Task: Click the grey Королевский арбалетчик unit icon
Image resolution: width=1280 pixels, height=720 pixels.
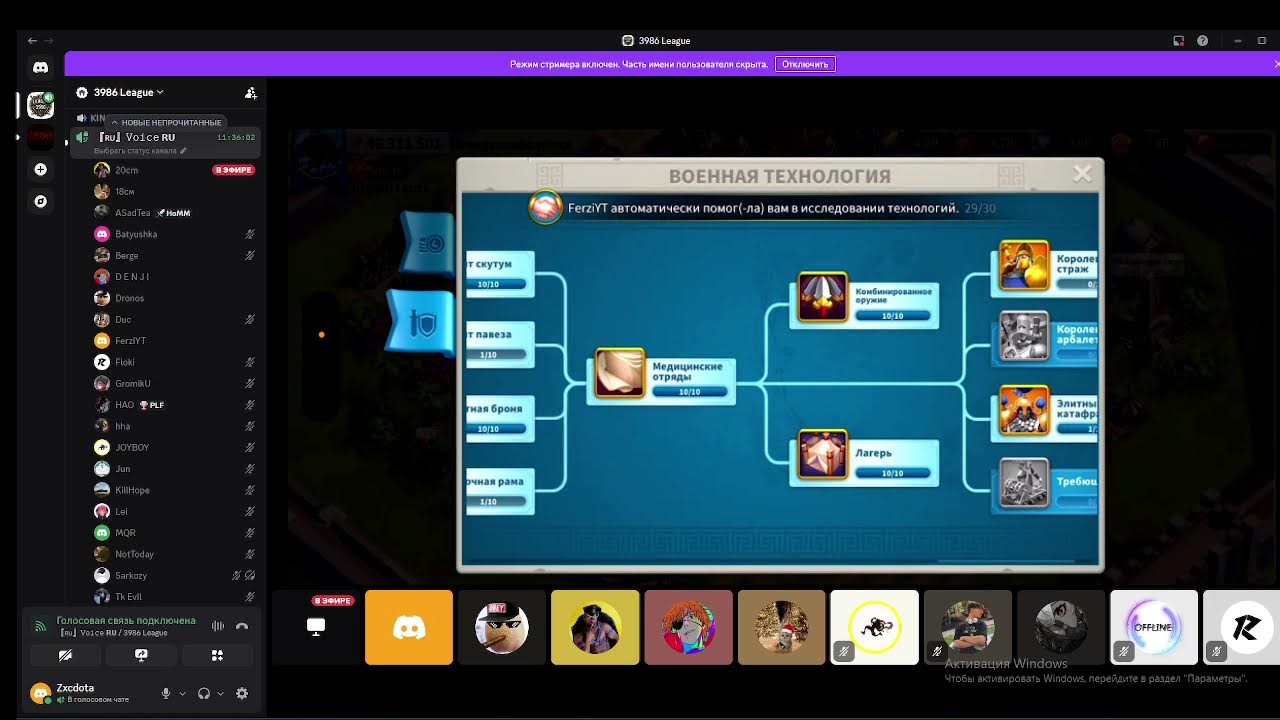Action: point(1024,338)
